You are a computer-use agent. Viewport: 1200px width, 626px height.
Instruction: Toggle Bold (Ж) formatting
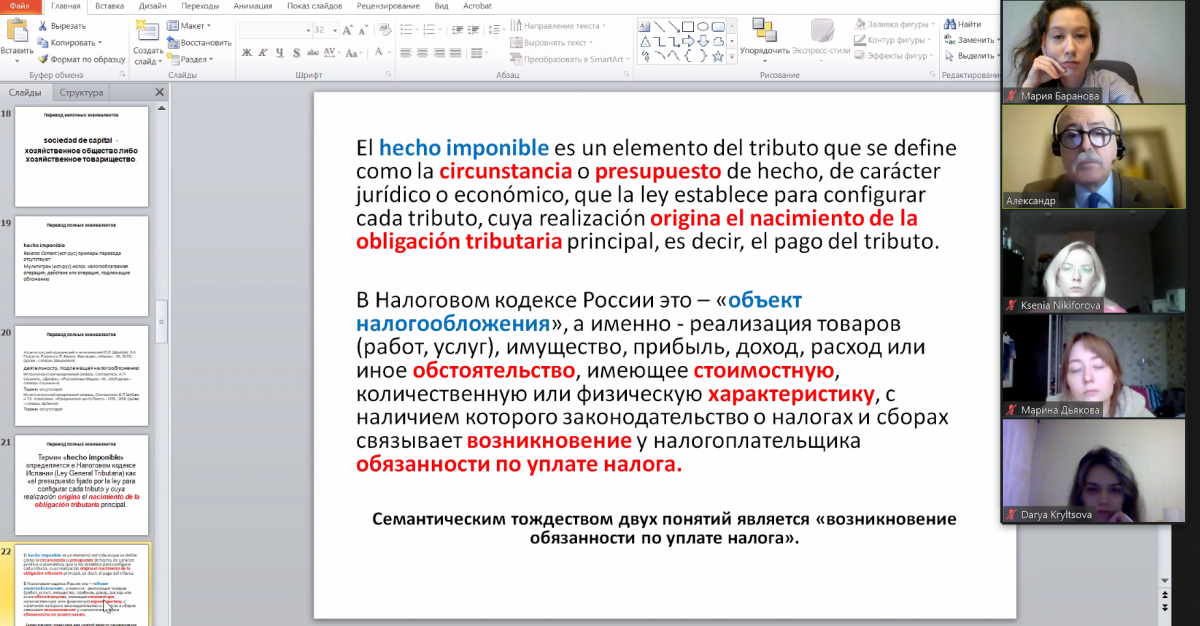247,53
